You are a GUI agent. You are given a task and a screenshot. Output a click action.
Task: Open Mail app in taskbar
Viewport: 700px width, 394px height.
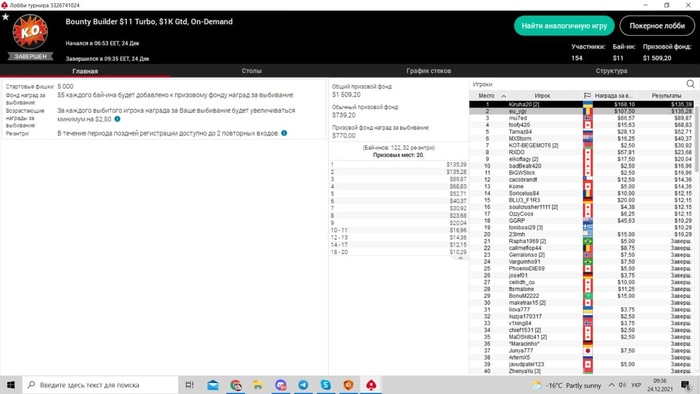coord(213,385)
